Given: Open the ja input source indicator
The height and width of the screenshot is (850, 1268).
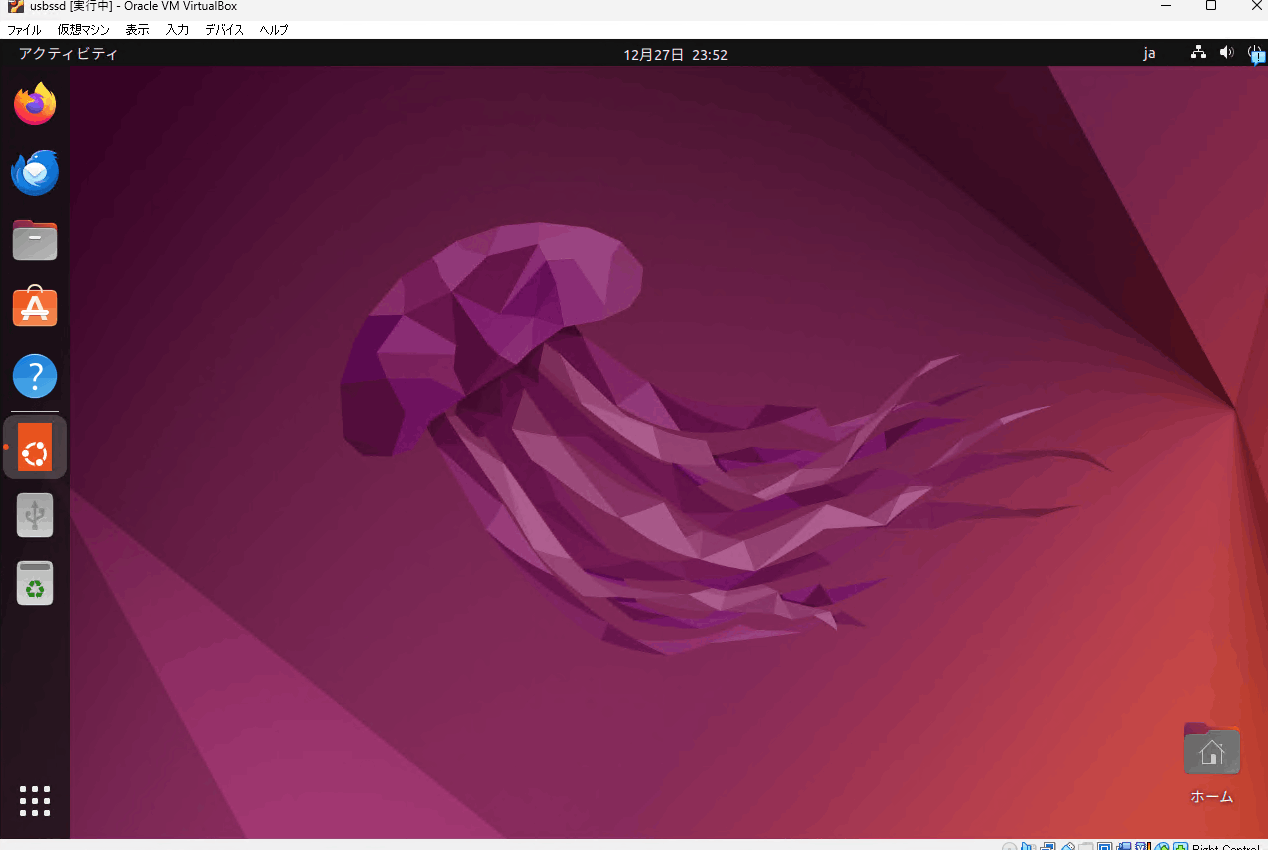Looking at the screenshot, I should point(1149,54).
